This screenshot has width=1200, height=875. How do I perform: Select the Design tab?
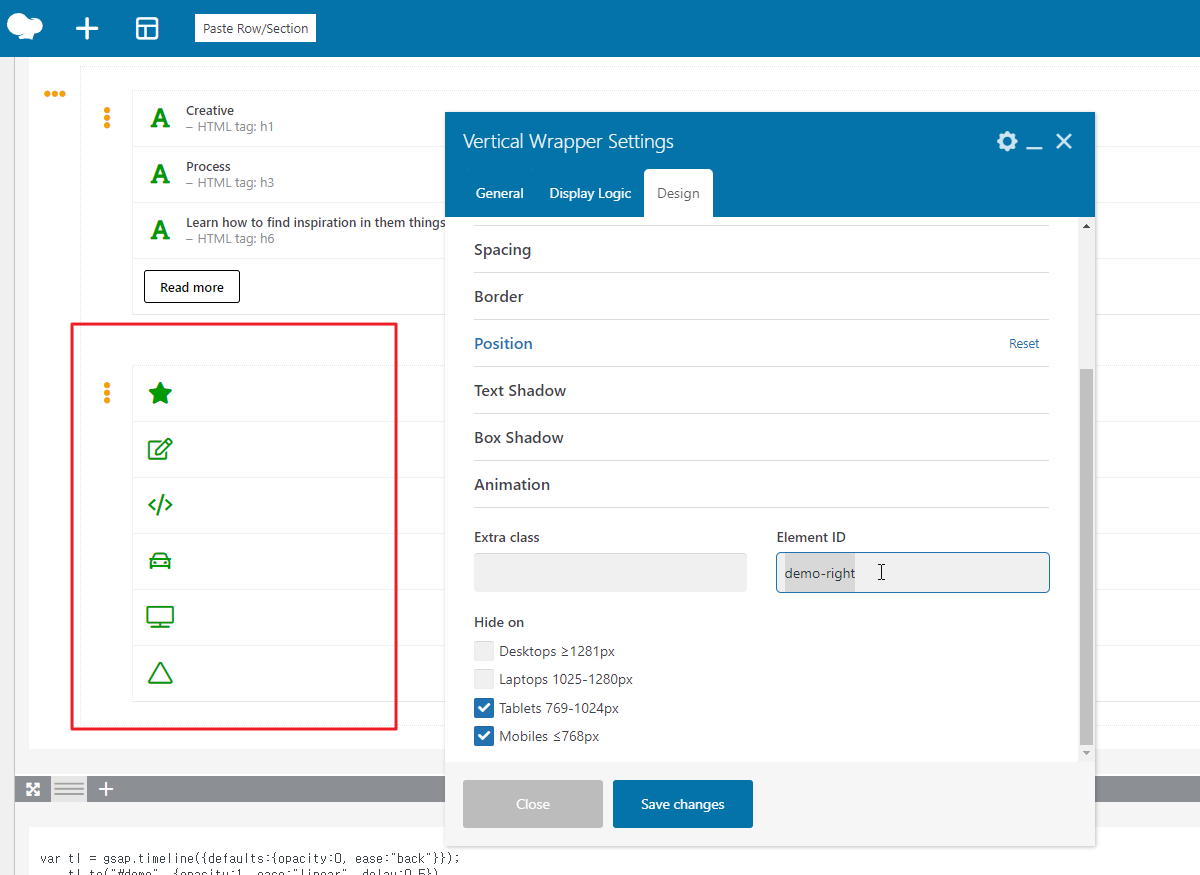(678, 193)
